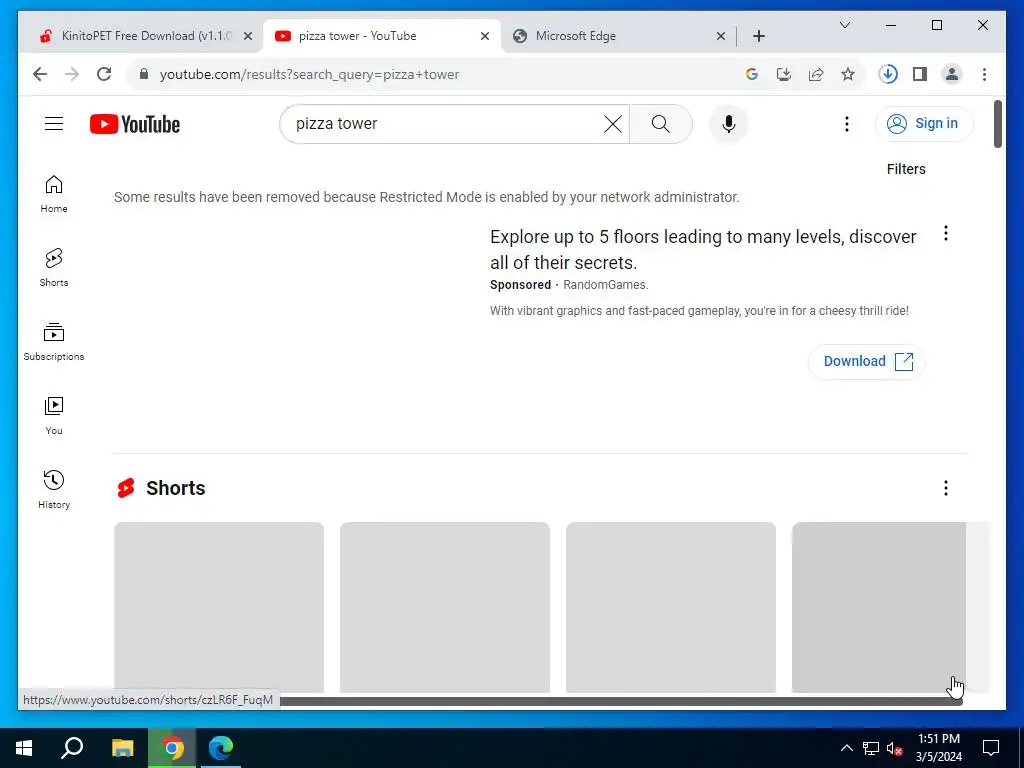Click the horizontal scrollbar at bottom
The height and width of the screenshot is (768, 1024).
tap(620, 701)
